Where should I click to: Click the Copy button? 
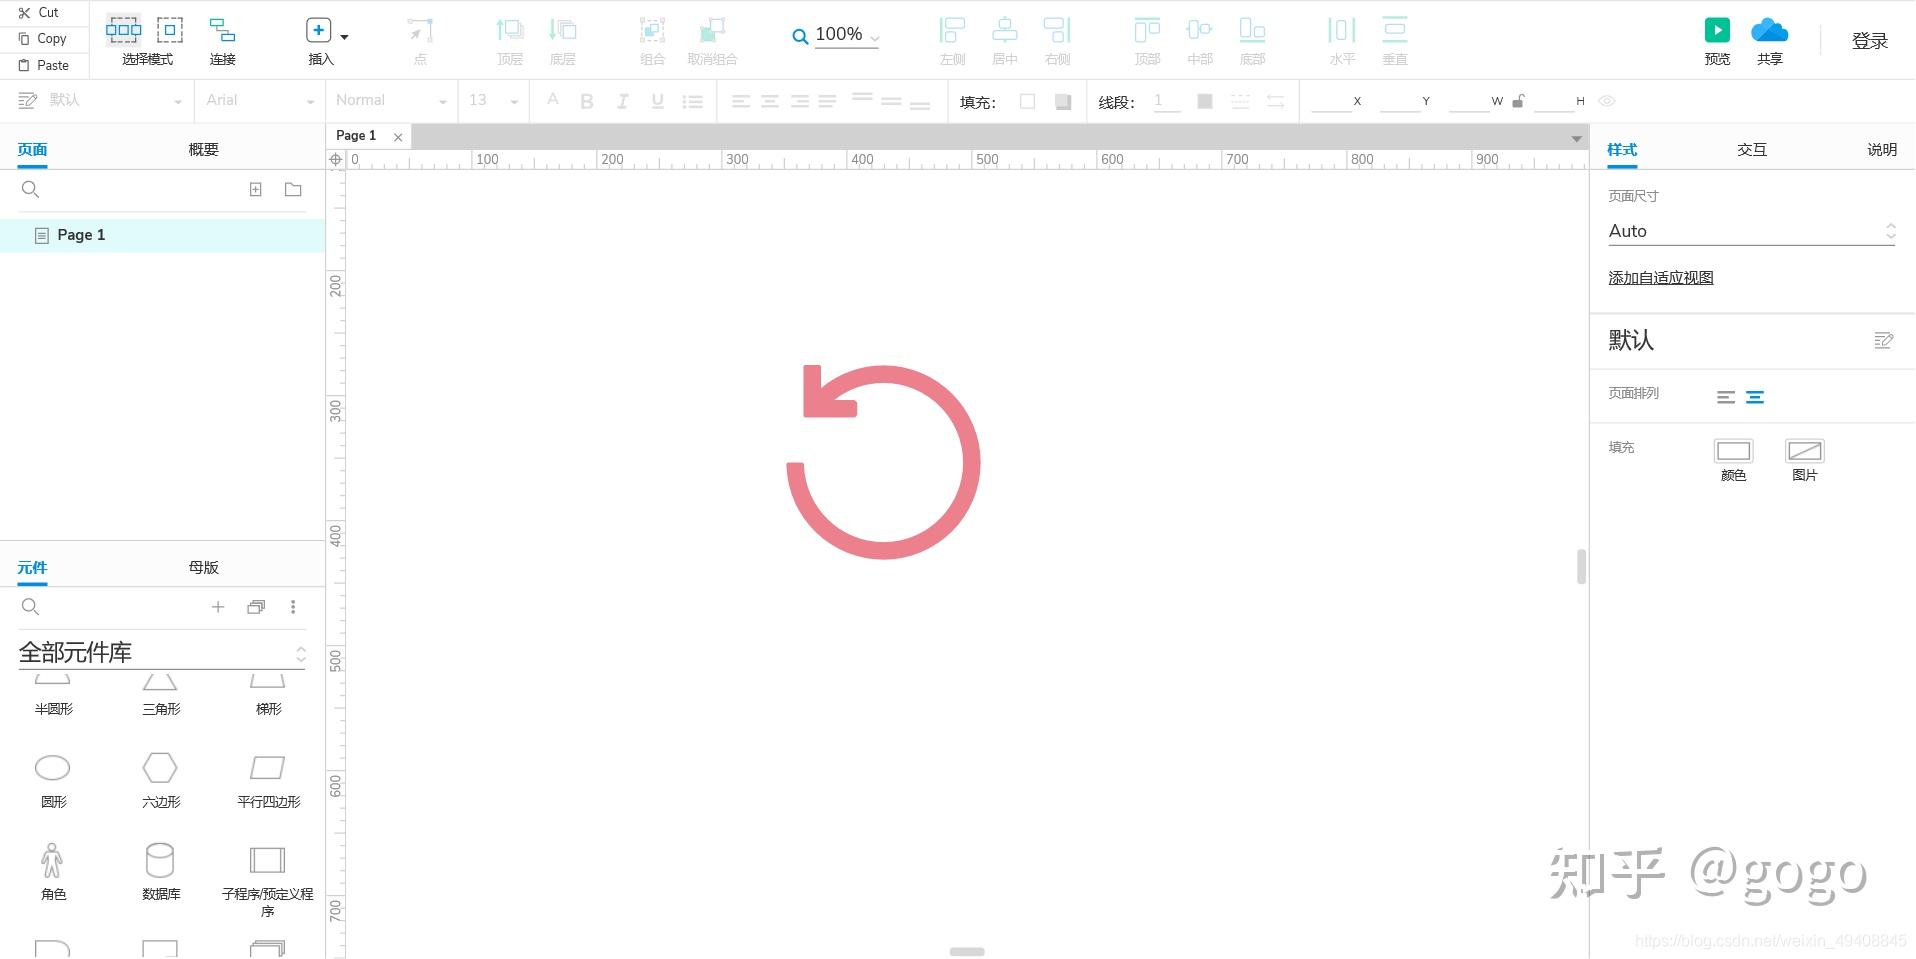(x=42, y=38)
